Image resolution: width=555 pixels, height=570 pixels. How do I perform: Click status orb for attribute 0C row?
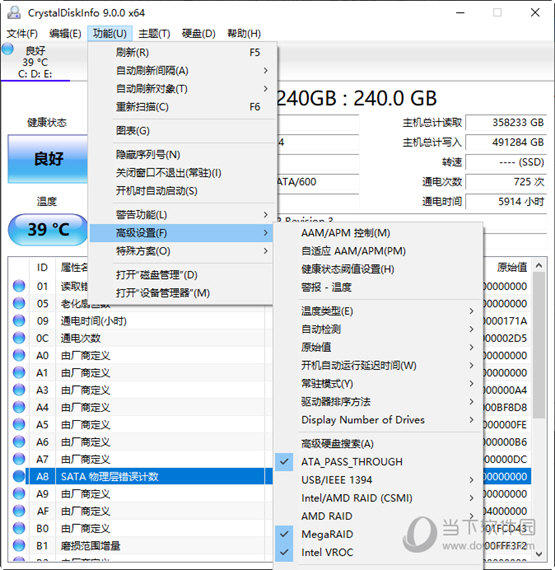[19, 338]
